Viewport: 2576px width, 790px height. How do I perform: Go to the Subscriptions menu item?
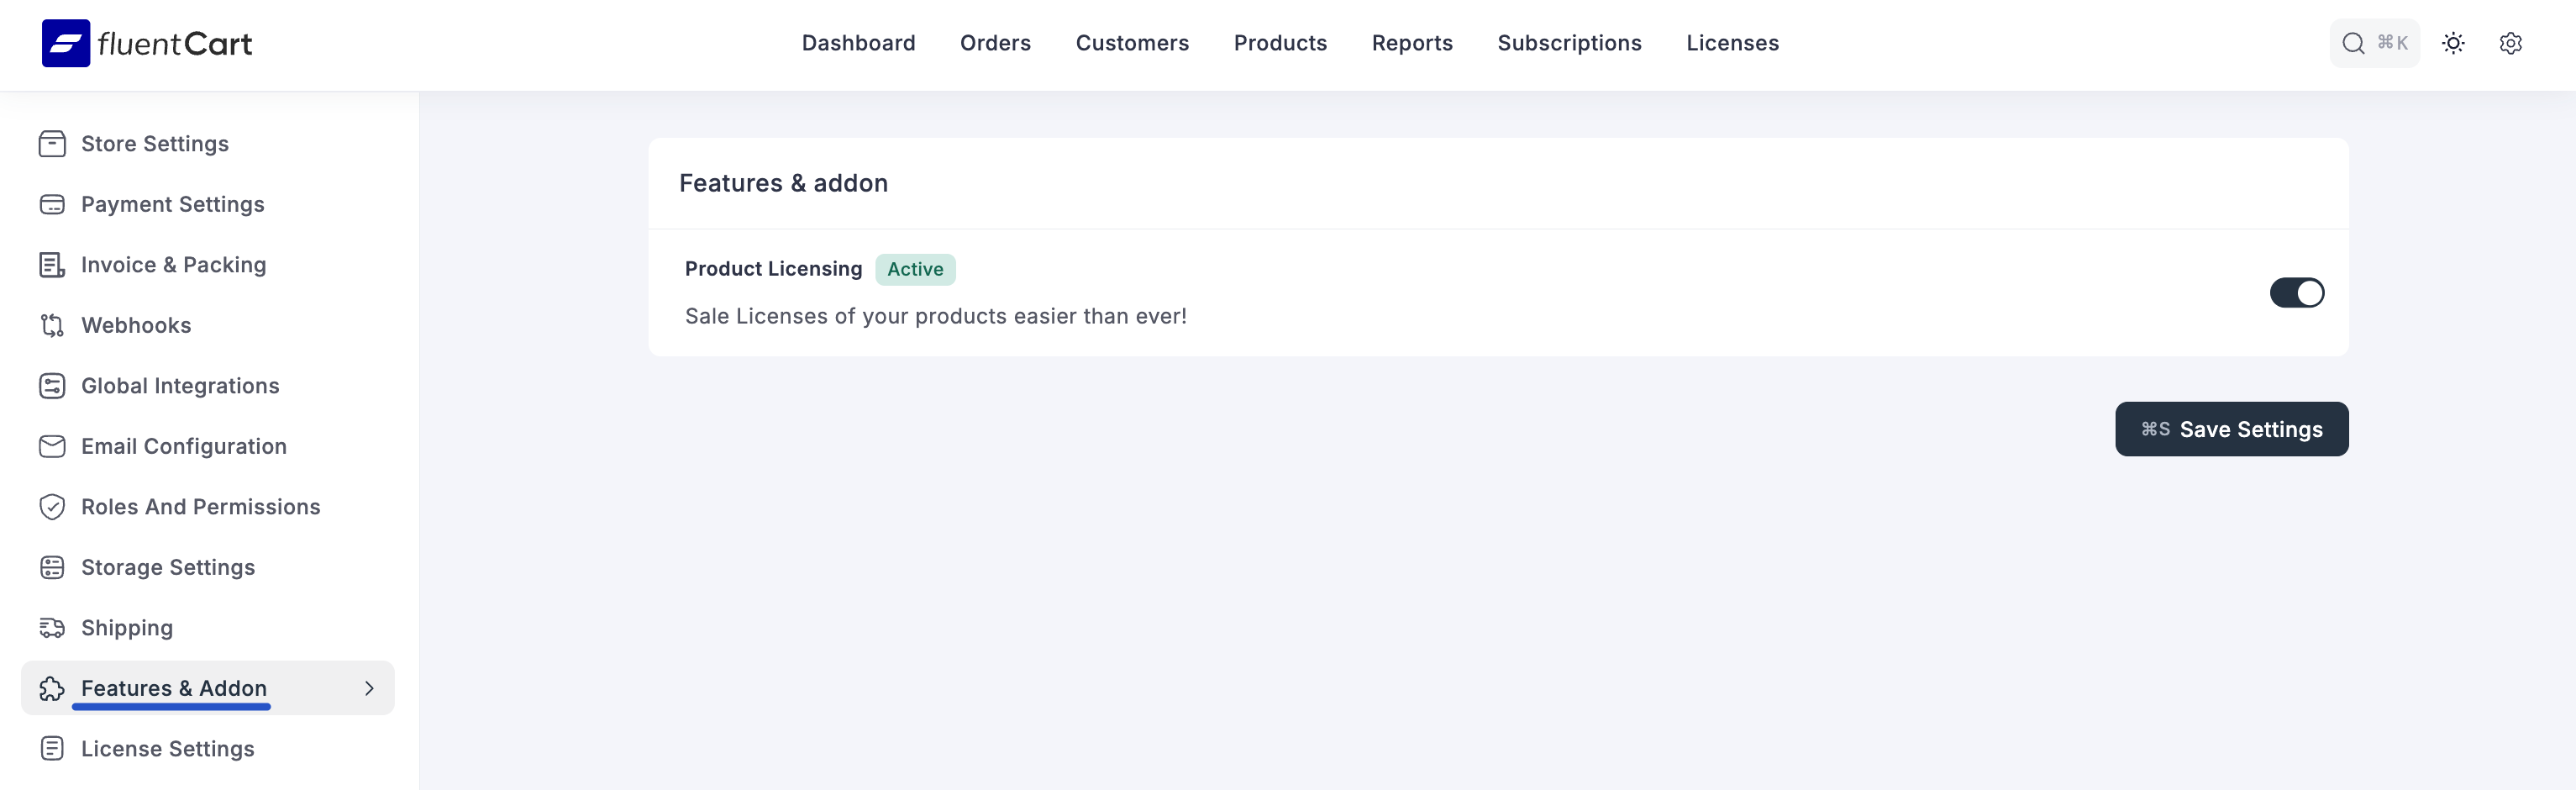(1568, 43)
